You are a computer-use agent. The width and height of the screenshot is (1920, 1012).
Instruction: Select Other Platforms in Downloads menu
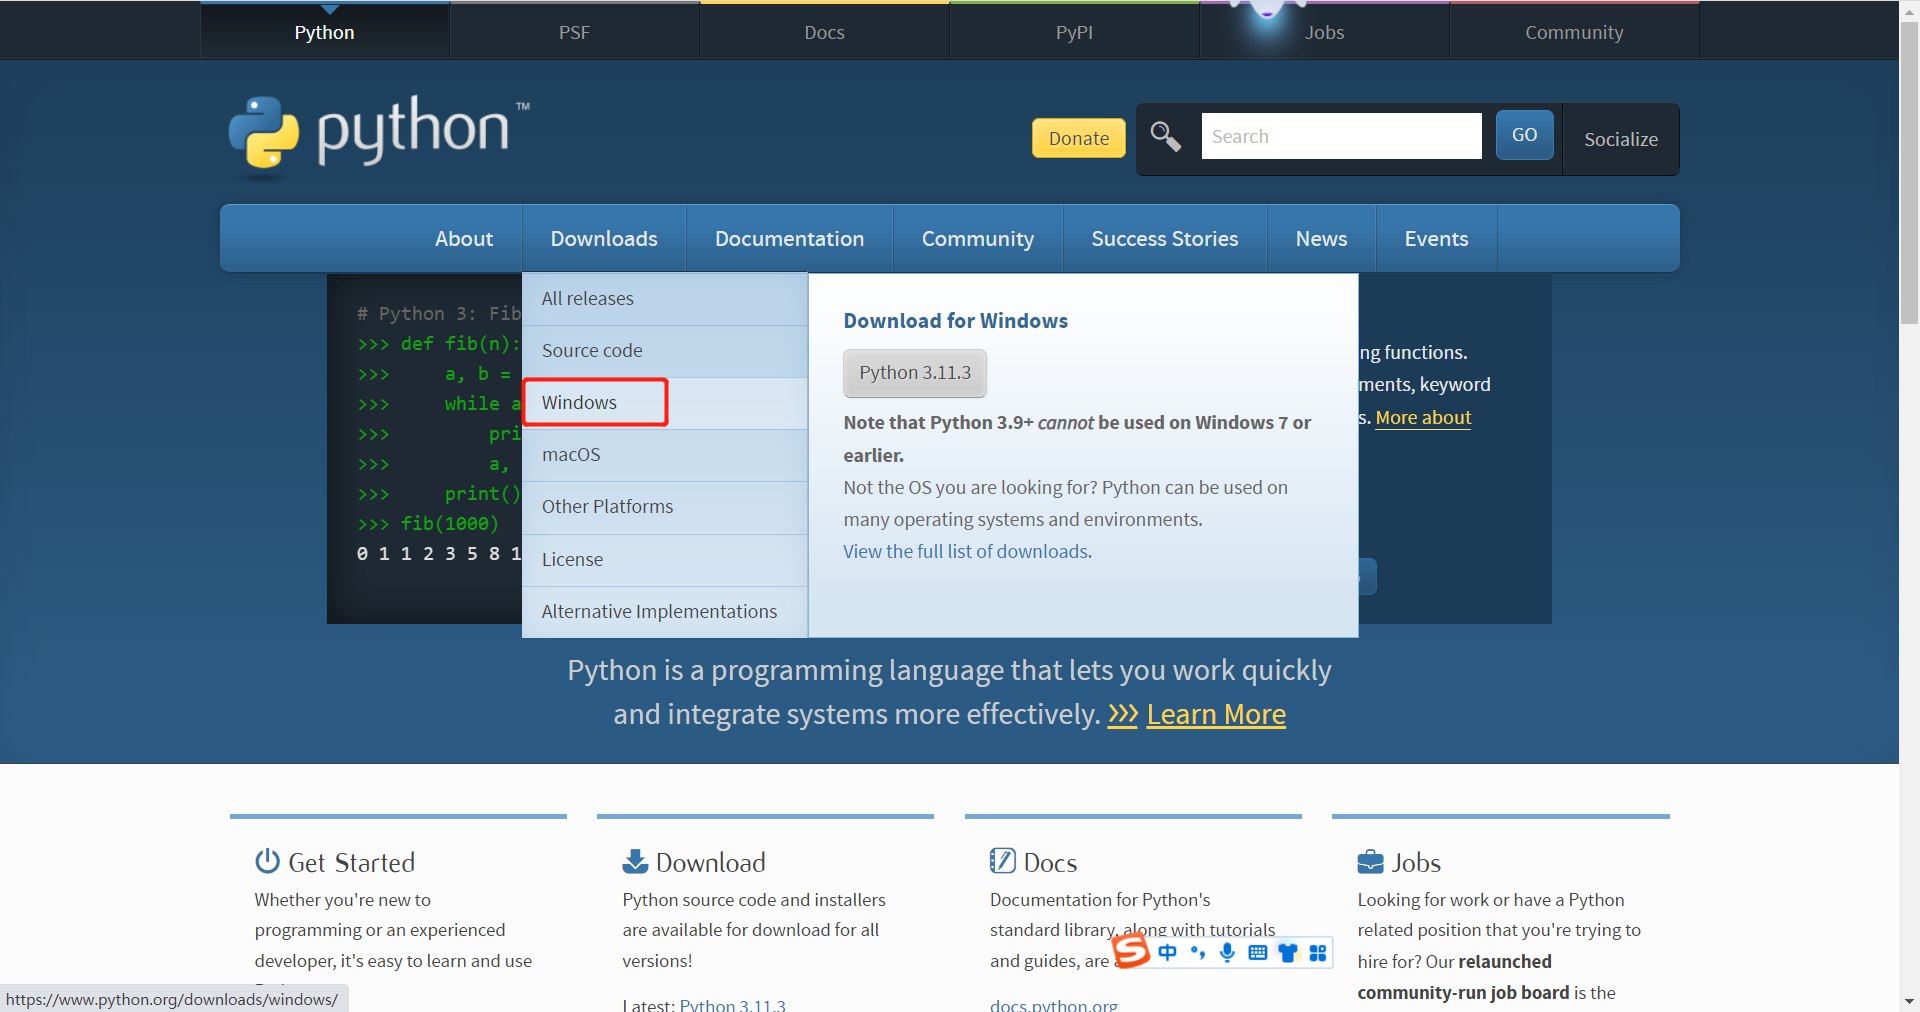[665, 507]
